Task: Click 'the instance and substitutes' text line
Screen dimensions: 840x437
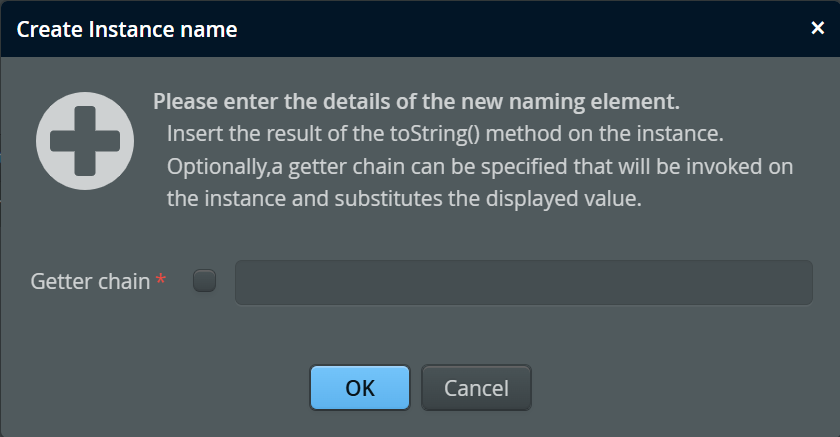Action: tap(404, 199)
